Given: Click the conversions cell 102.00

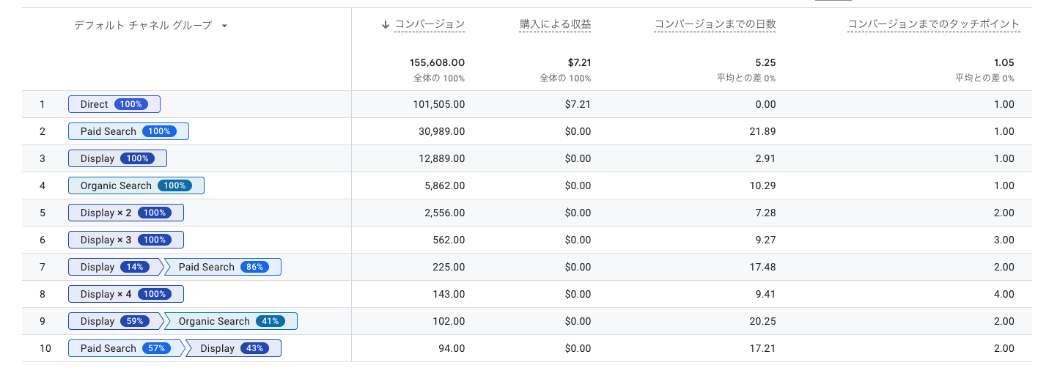Looking at the screenshot, I should click(x=449, y=321).
